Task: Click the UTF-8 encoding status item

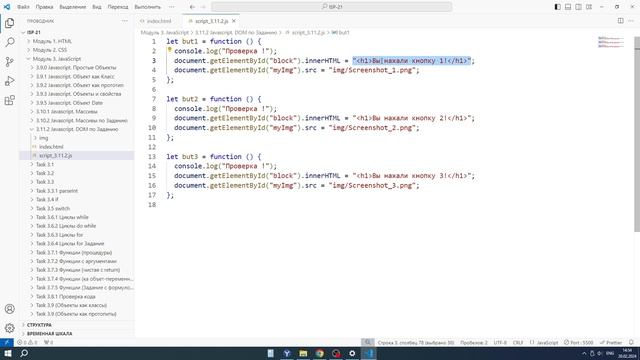Action: (500, 342)
